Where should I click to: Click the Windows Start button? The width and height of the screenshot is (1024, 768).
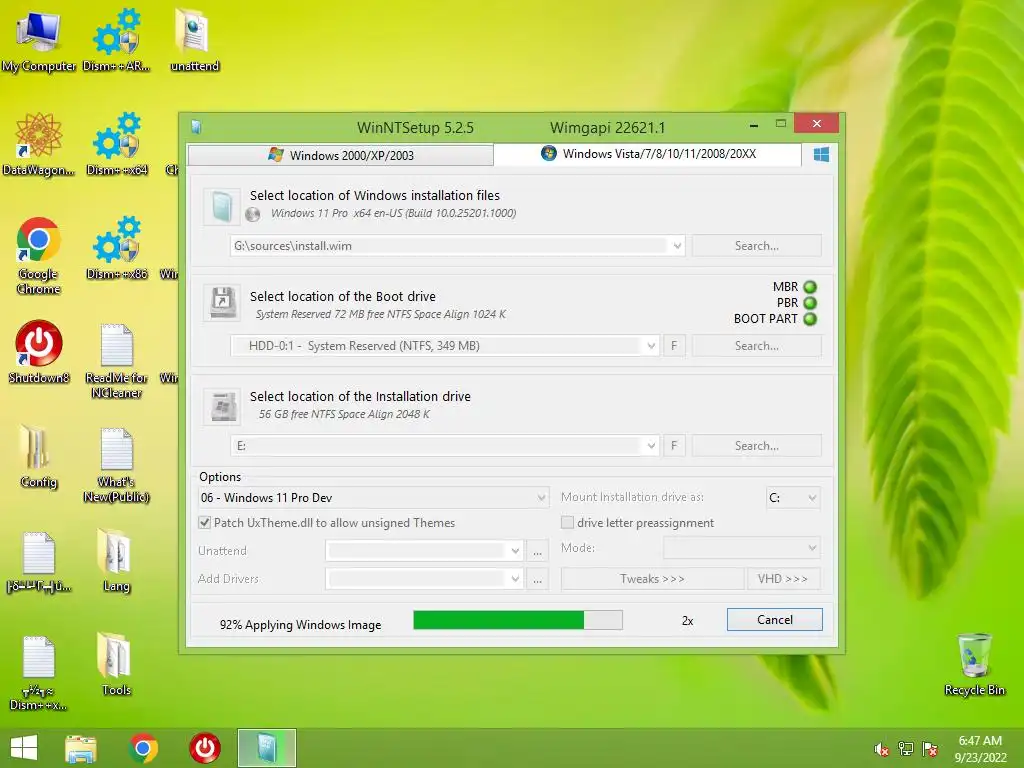24,748
